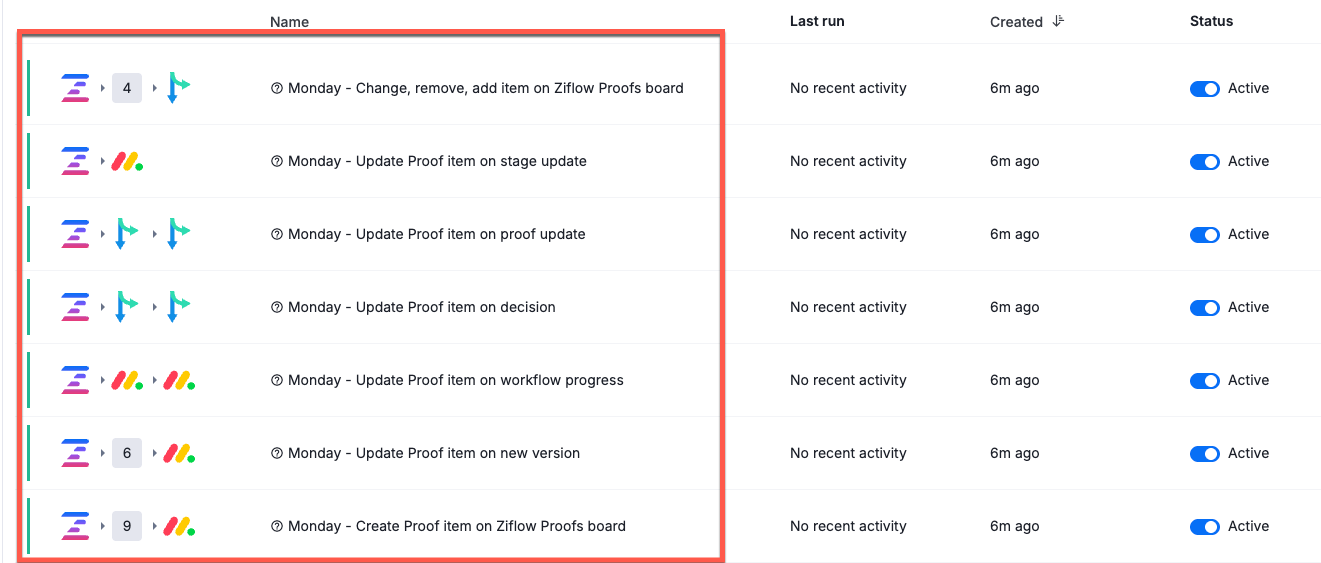Disable the 'Update Proof item on decision' workflow

[x=1204, y=307]
